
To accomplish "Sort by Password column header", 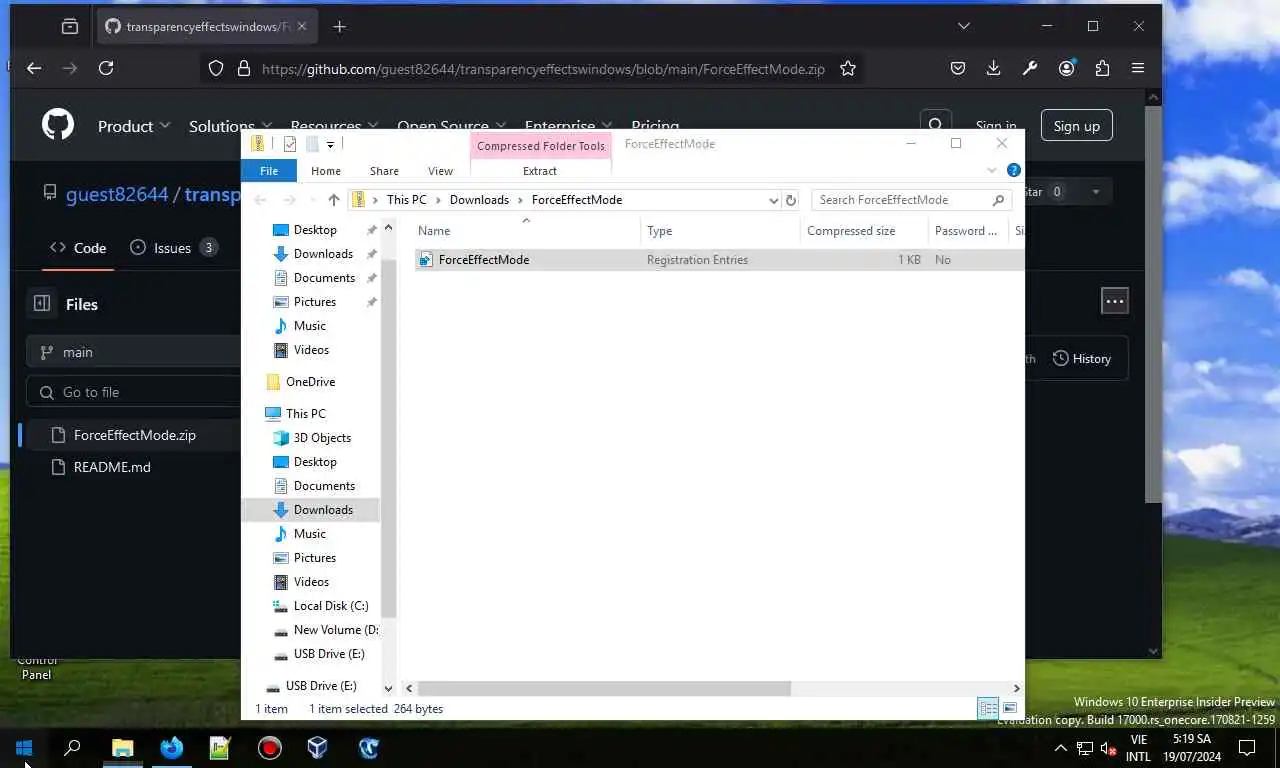I will click(968, 231).
